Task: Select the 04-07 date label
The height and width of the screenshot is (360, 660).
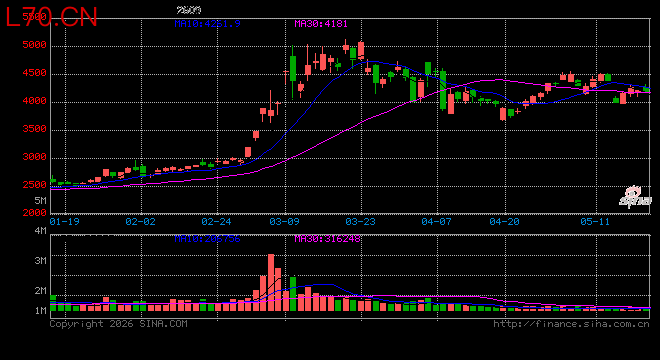Action: click(436, 221)
